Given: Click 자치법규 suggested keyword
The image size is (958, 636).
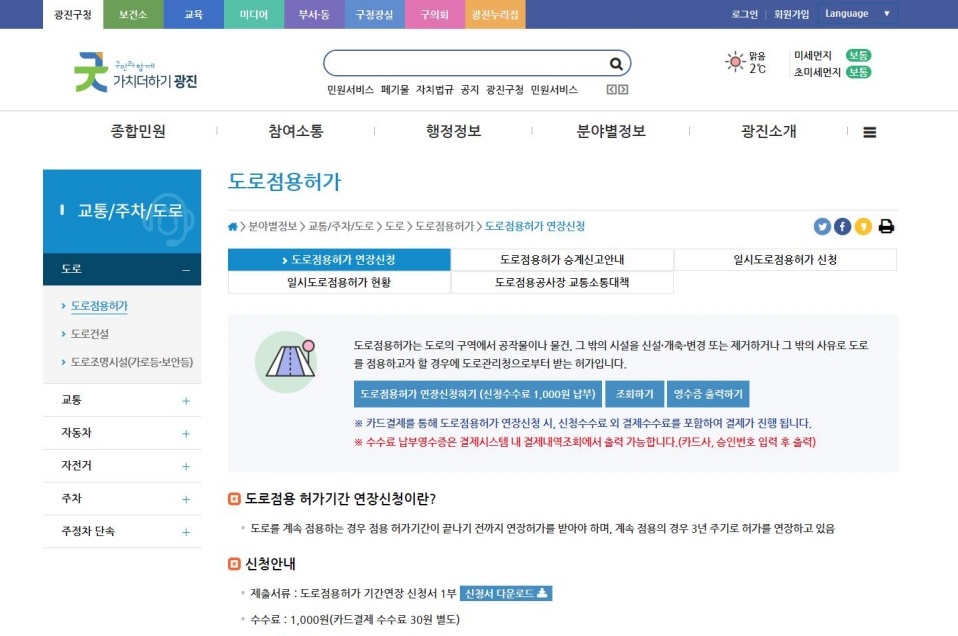Looking at the screenshot, I should (434, 90).
